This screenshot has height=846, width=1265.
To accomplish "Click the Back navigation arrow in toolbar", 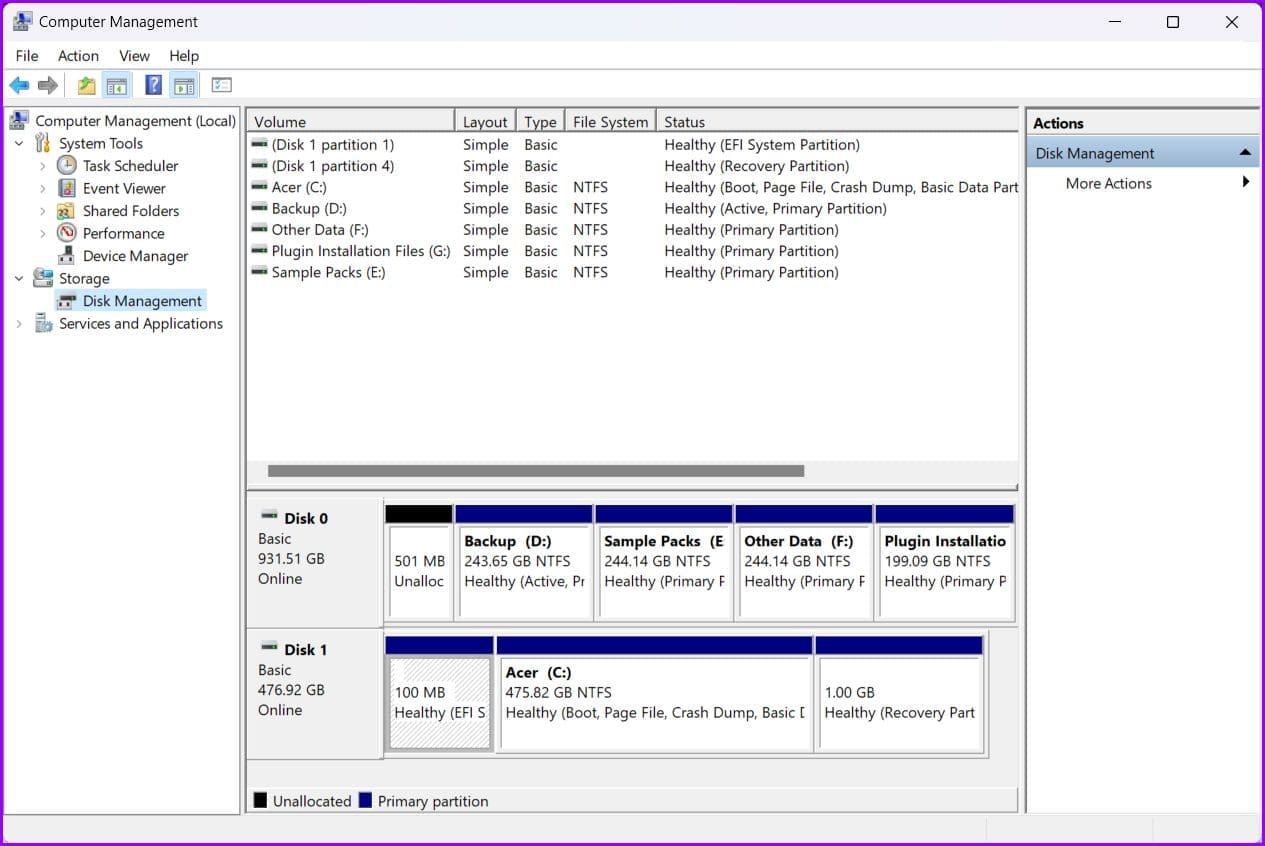I will (18, 85).
